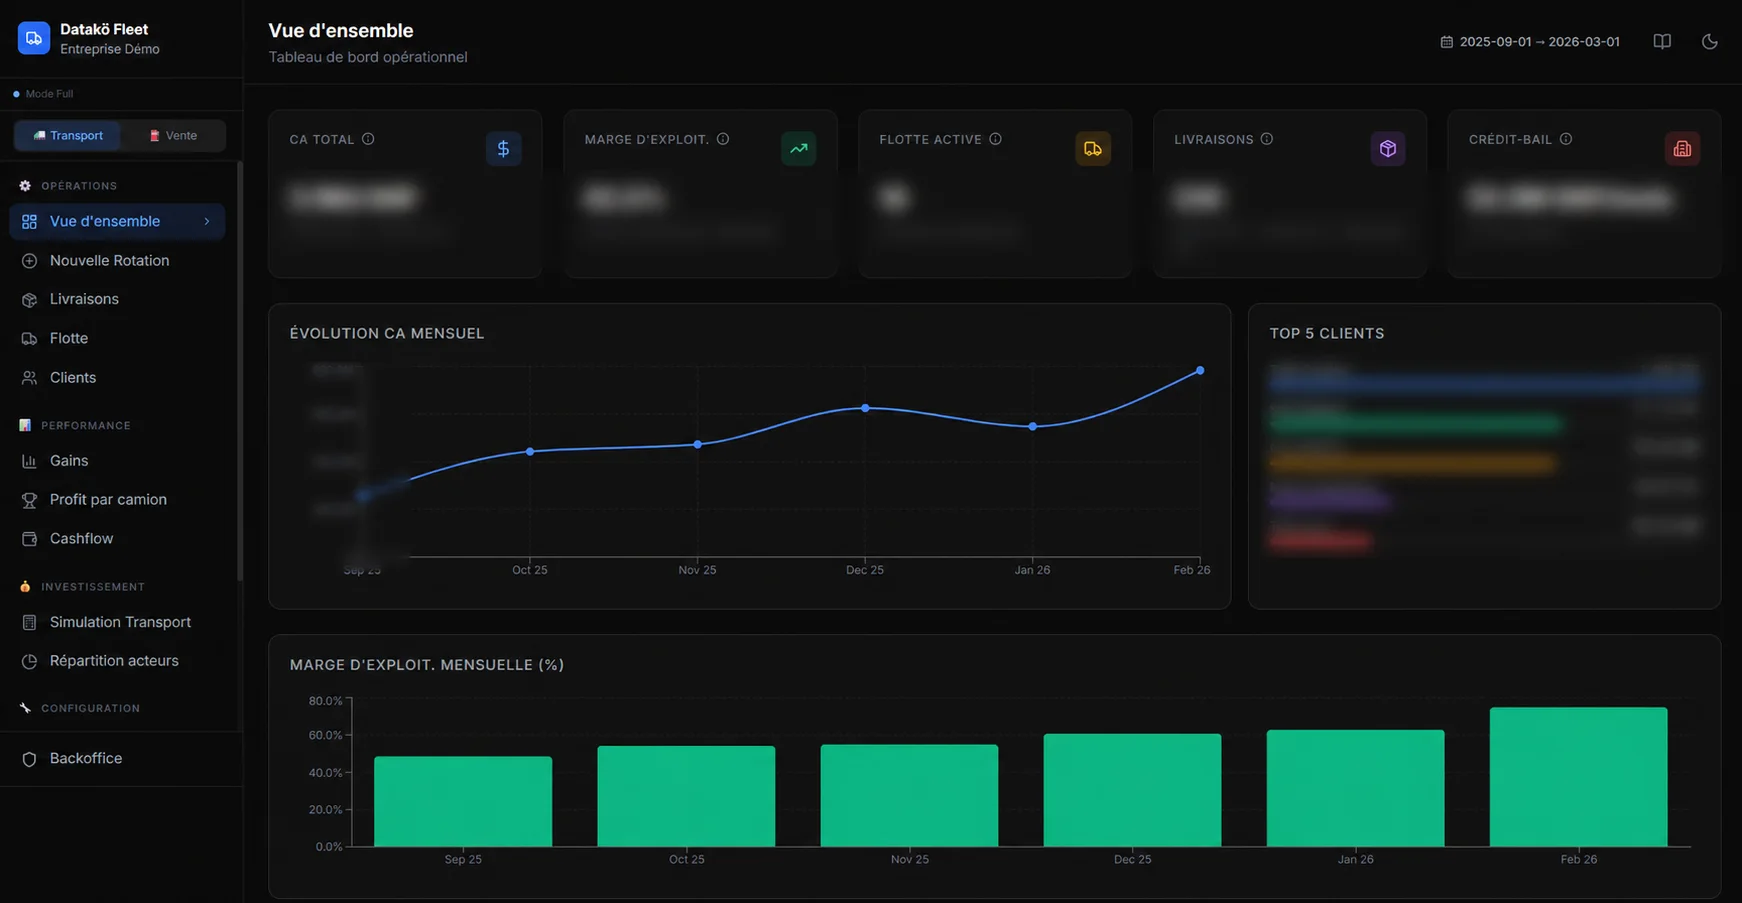The height and width of the screenshot is (903, 1742).
Task: Open Gains performance page
Action: 117,460
